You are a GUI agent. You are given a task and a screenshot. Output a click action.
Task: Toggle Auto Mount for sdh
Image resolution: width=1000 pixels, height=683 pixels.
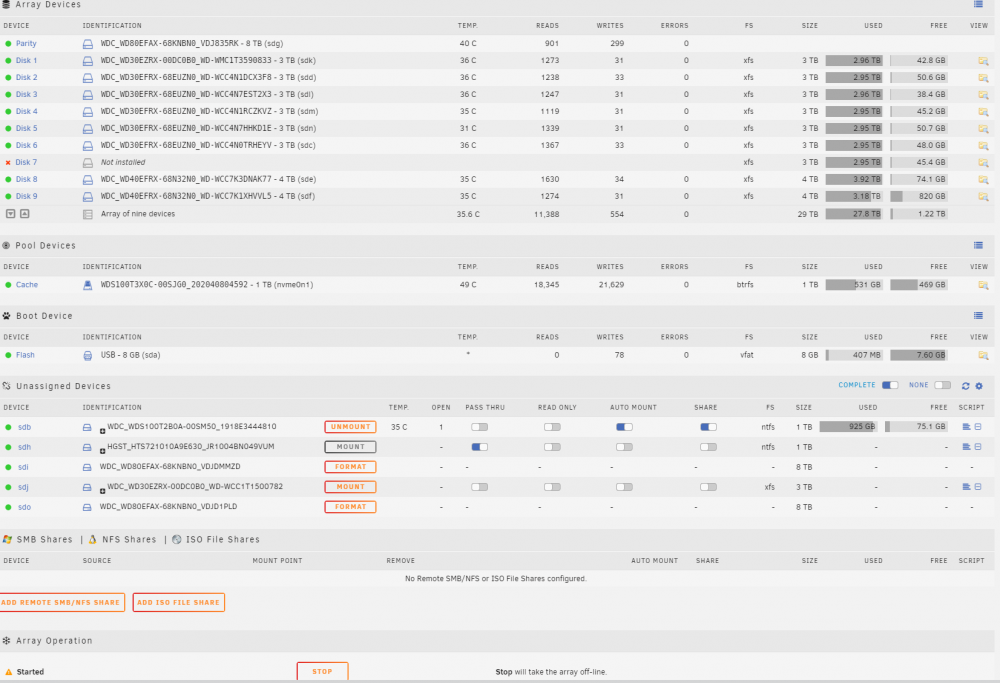click(x=624, y=447)
